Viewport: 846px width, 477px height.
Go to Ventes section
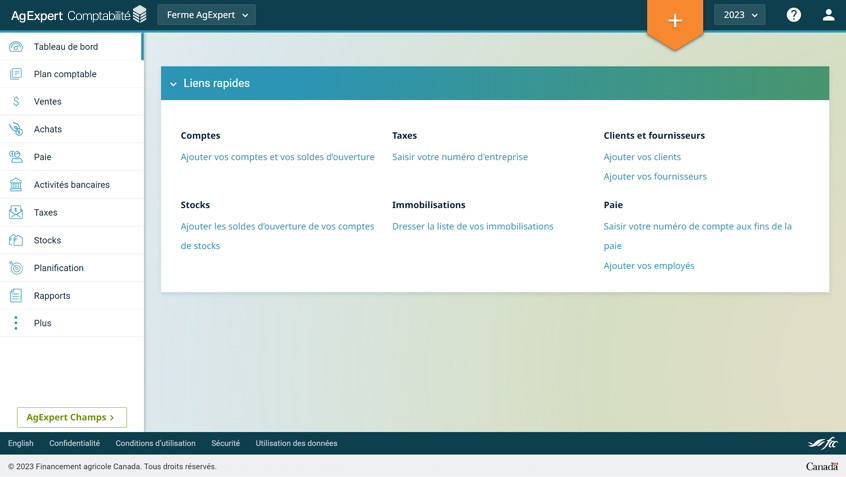[x=72, y=101]
